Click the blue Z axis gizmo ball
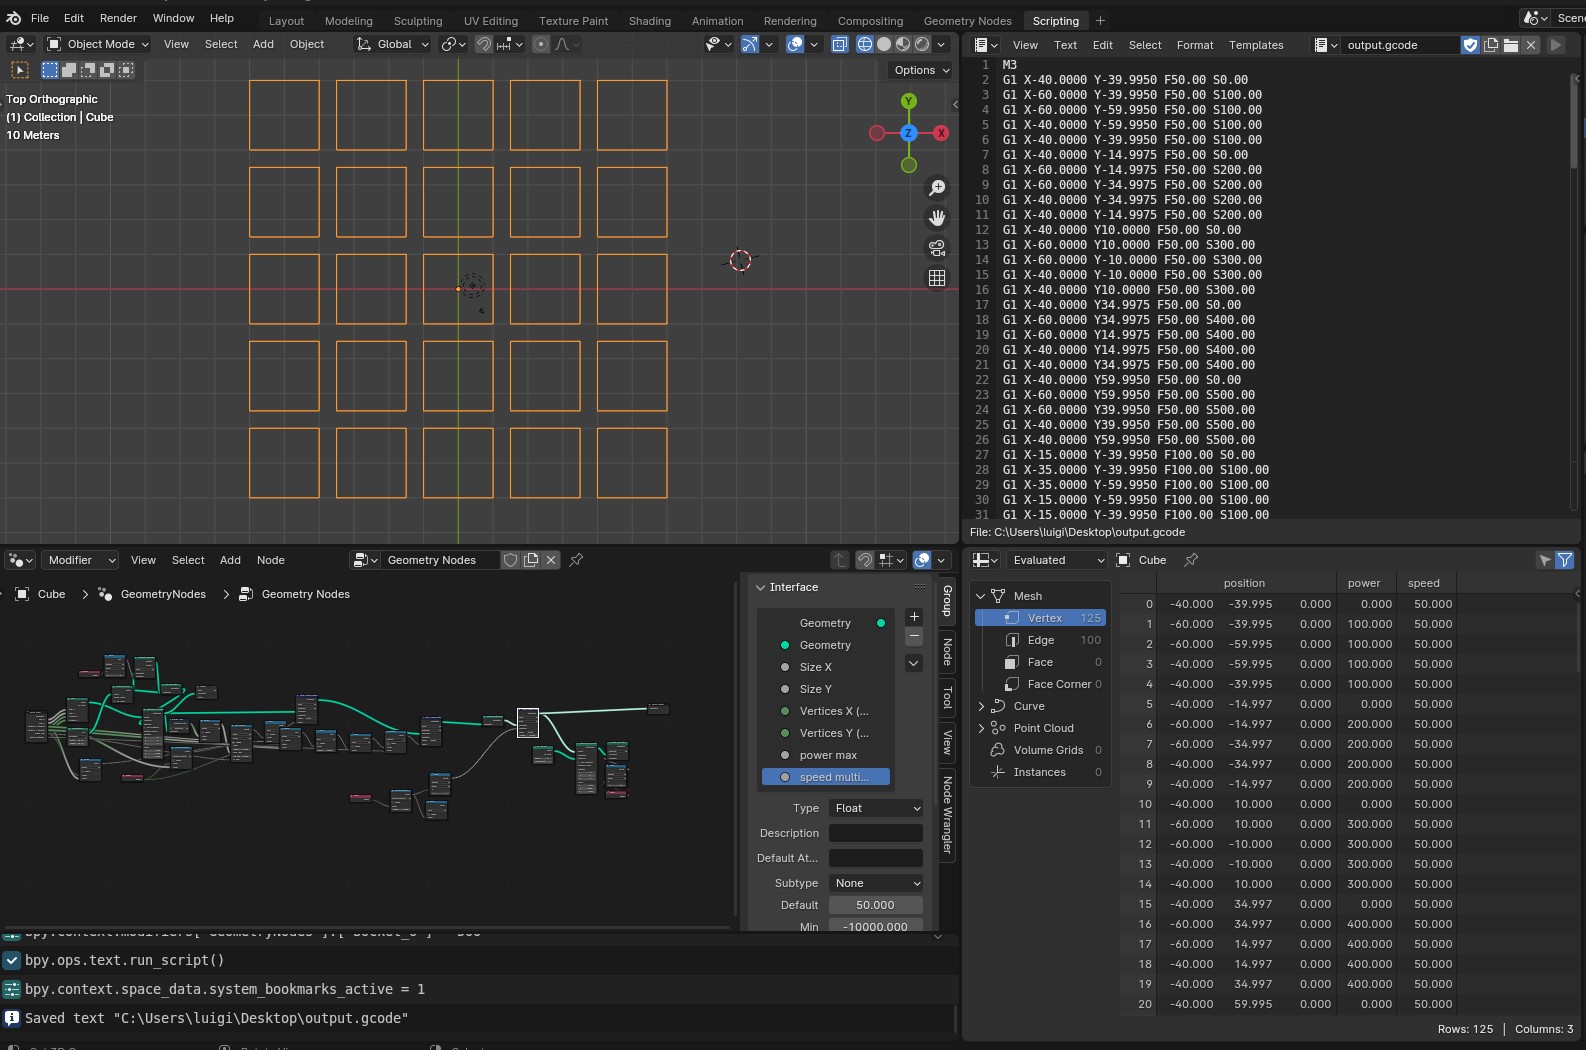 [909, 133]
